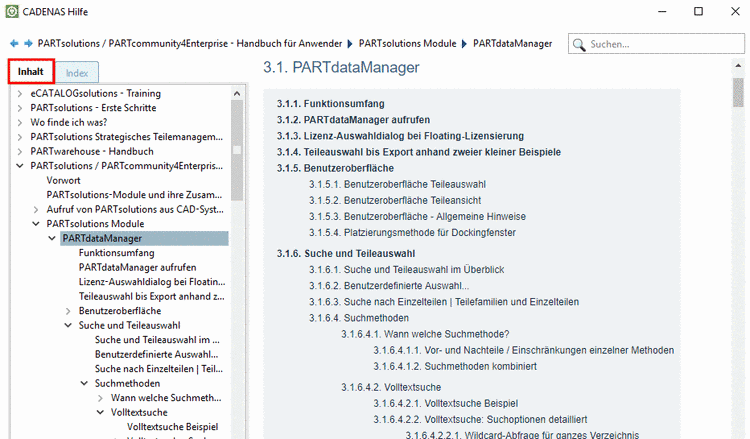Select Suche und Teileauswahl im ... tree item

tap(157, 340)
